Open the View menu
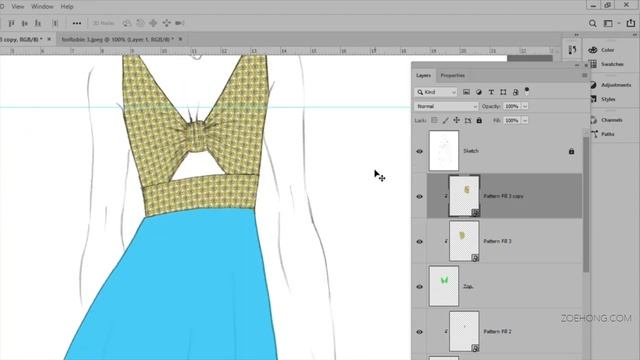This screenshot has height=360, width=640. [18, 7]
